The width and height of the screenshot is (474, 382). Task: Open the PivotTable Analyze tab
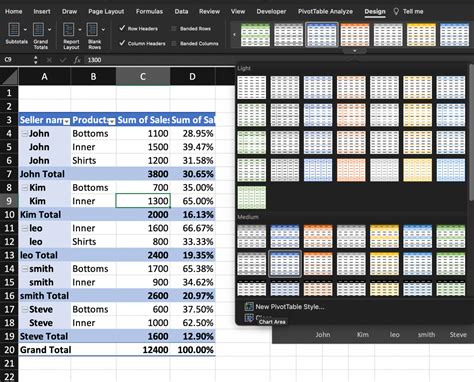[x=325, y=11]
